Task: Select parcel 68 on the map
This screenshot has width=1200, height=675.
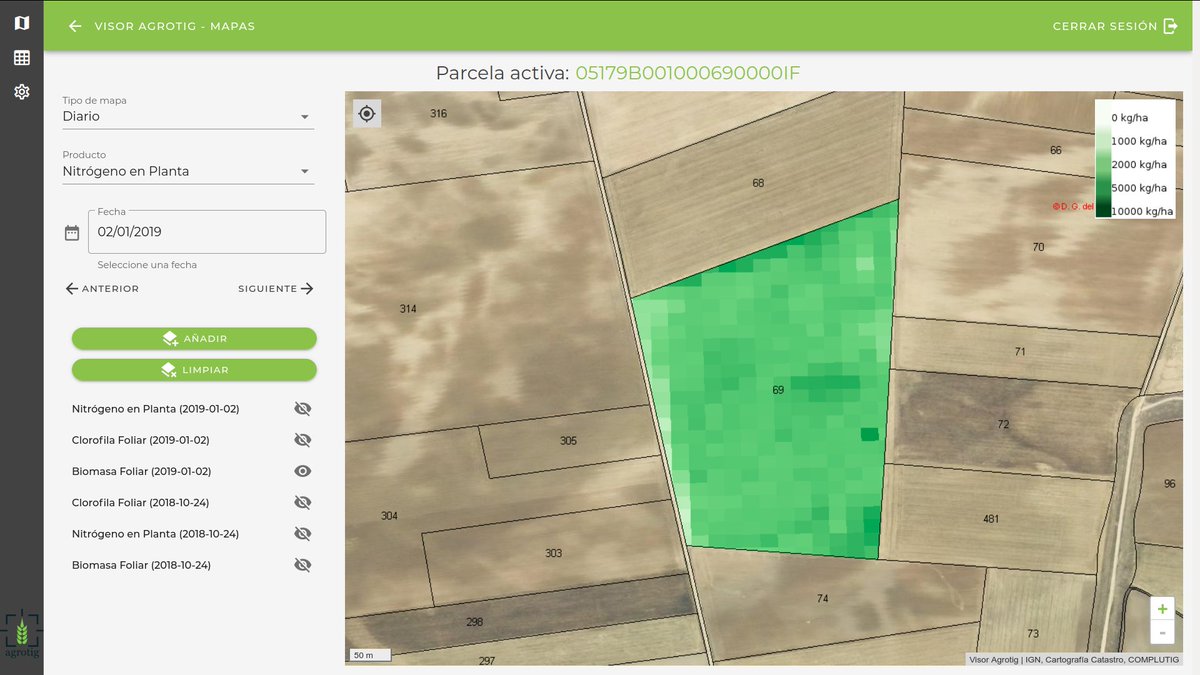Action: click(x=758, y=183)
